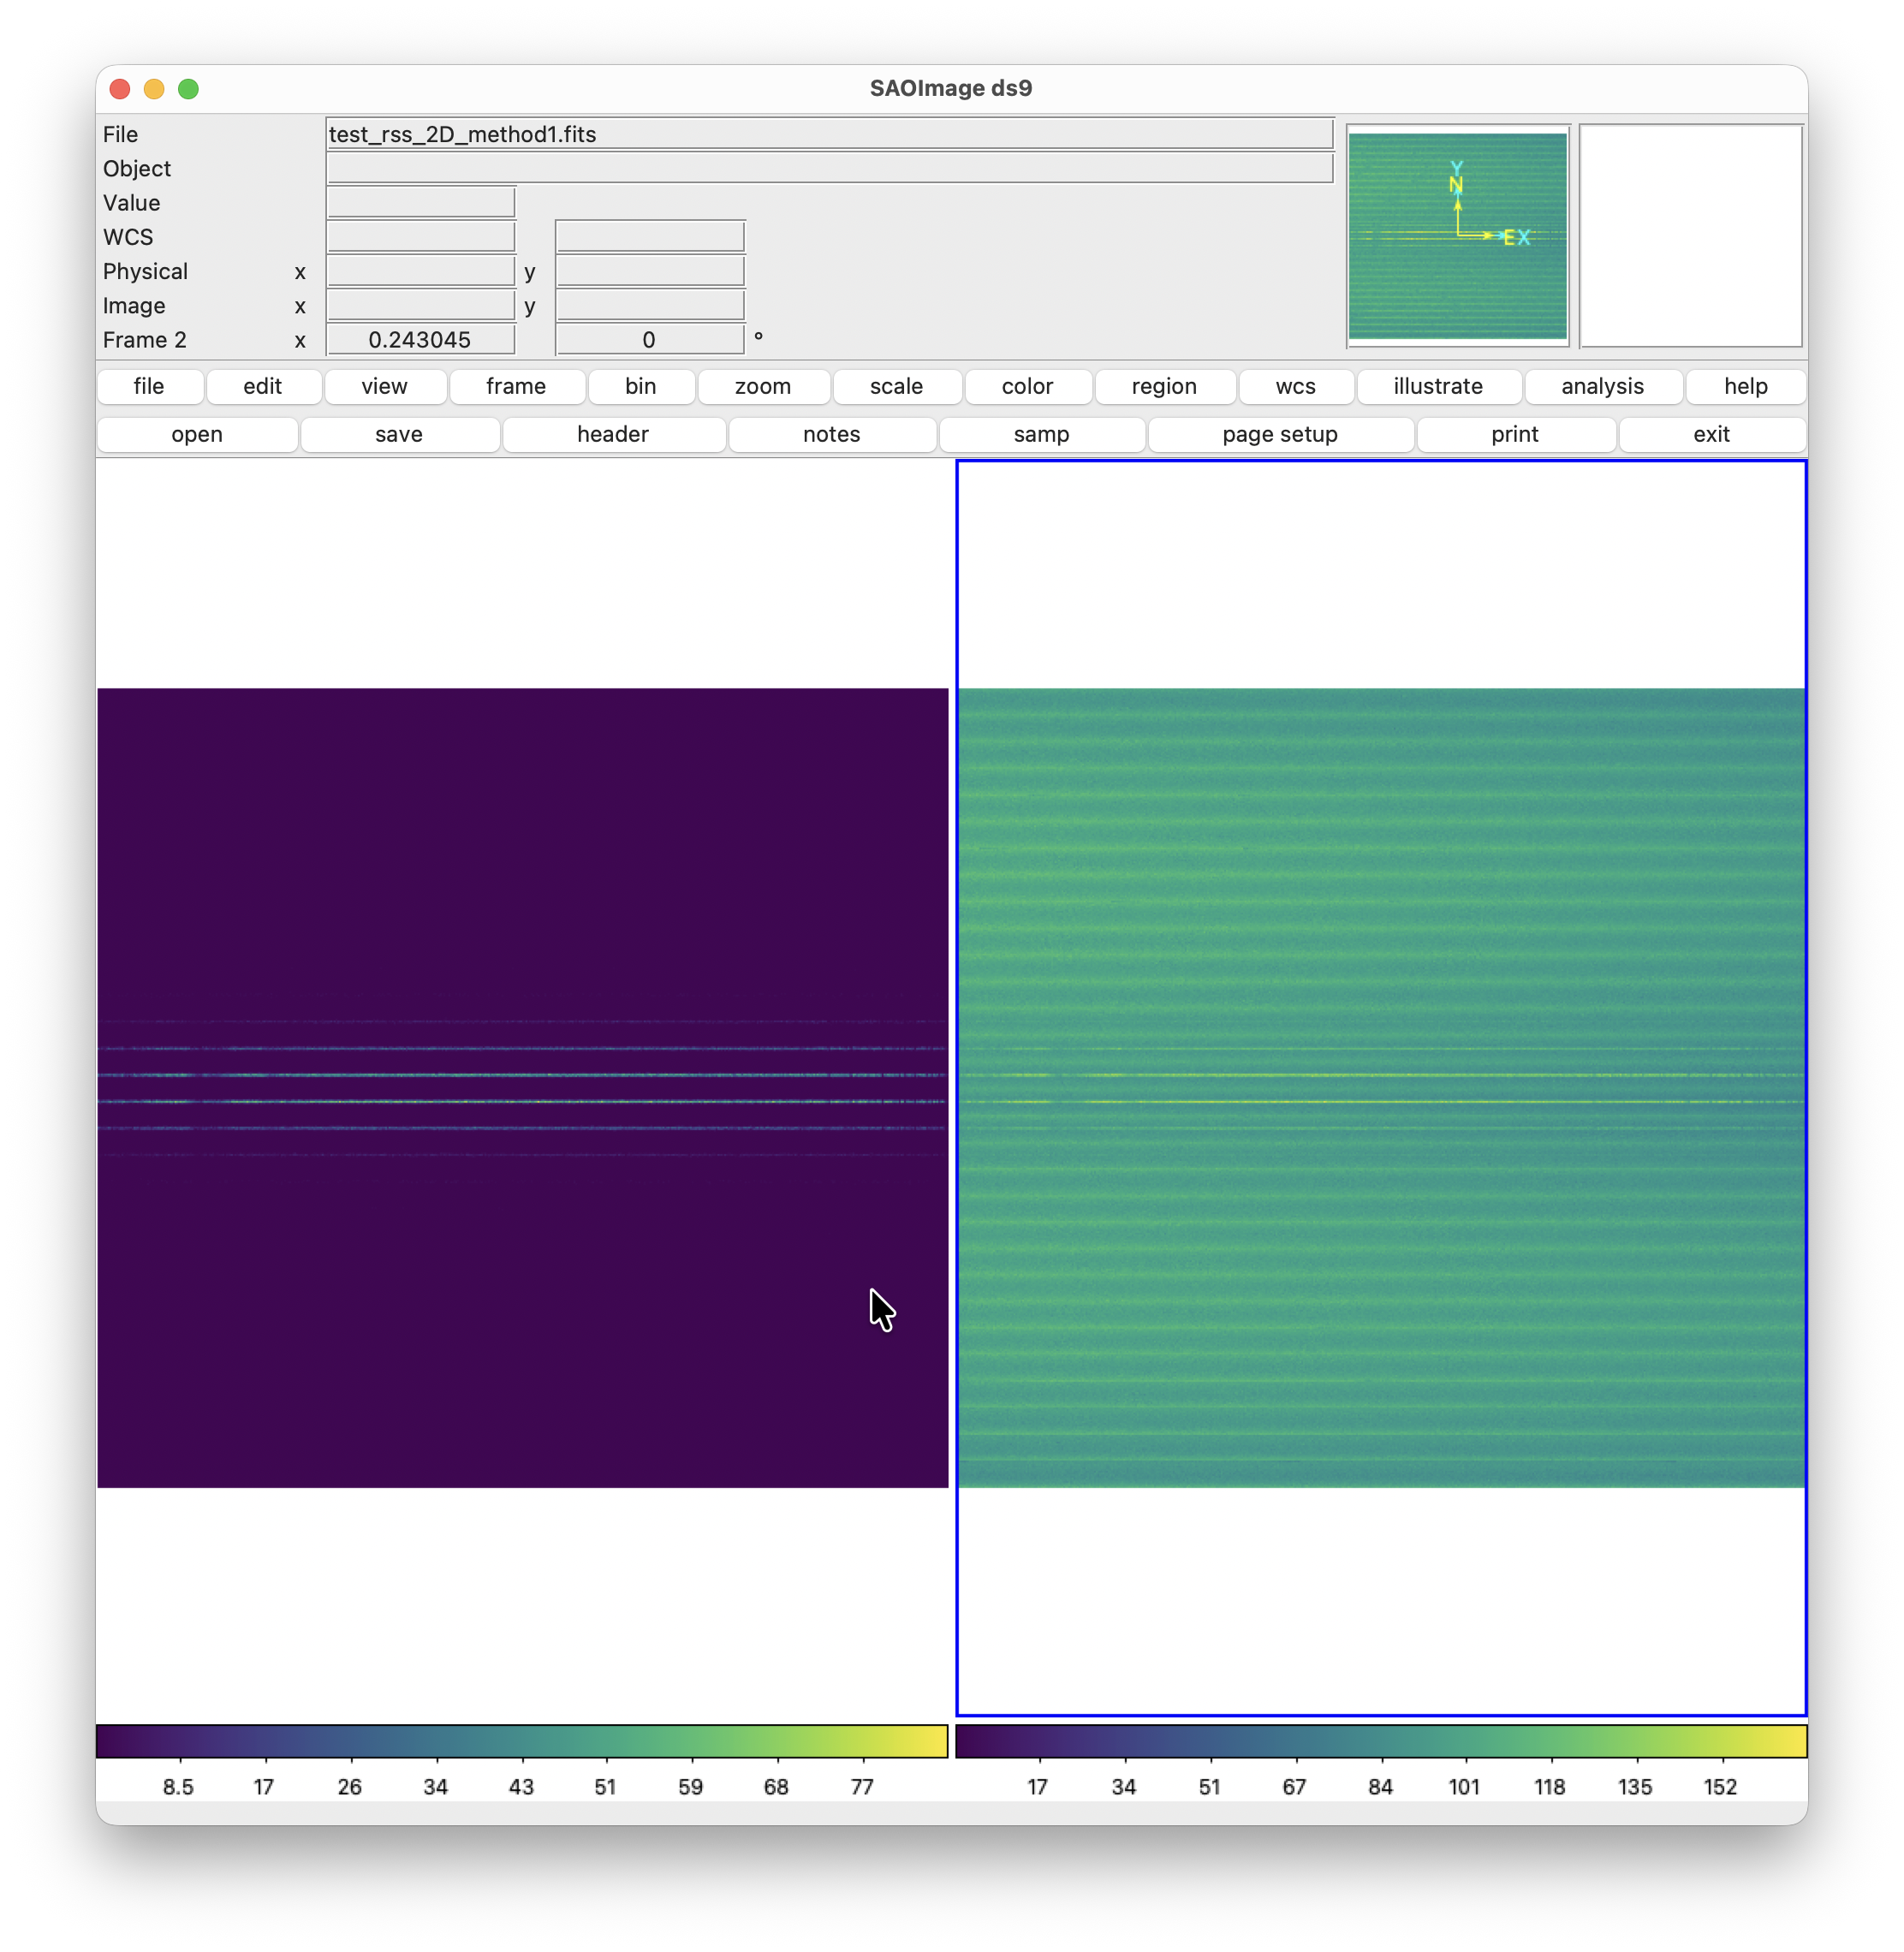This screenshot has height=1952, width=1904.
Task: Switch to 'color' button category
Action: (x=1027, y=386)
